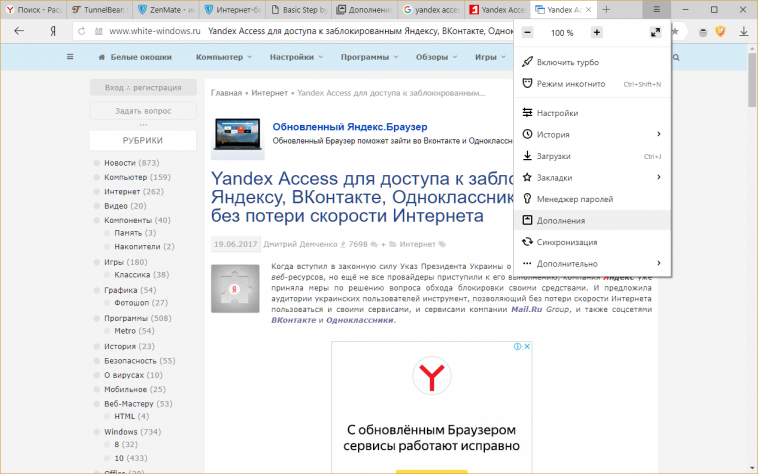Image resolution: width=758 pixels, height=474 pixels.
Task: Expand the 'Дополнительно' submenu
Action: pos(592,263)
